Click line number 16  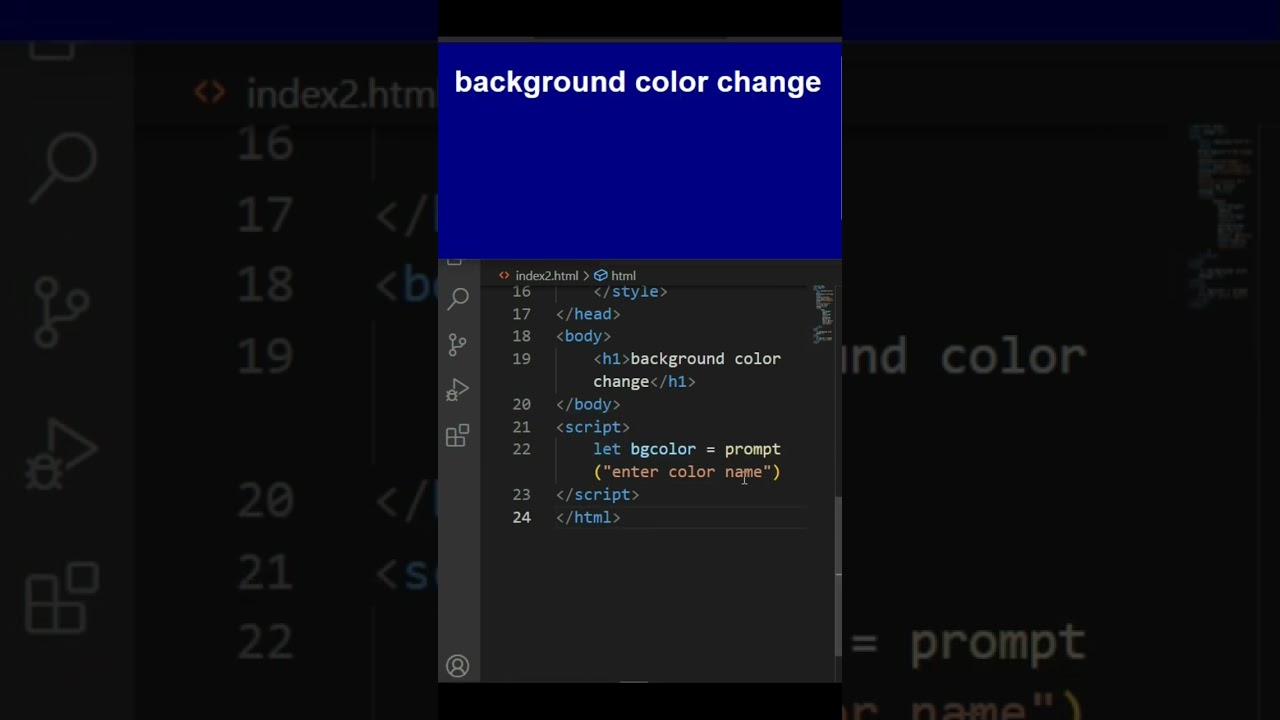(x=521, y=291)
